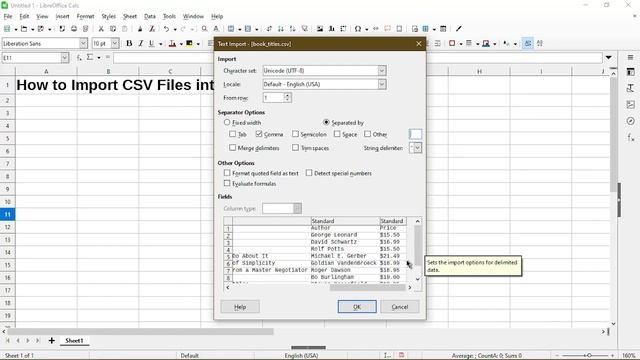The image size is (640, 360).
Task: Click the Find and Replace magnifier icon
Action: (204, 29)
